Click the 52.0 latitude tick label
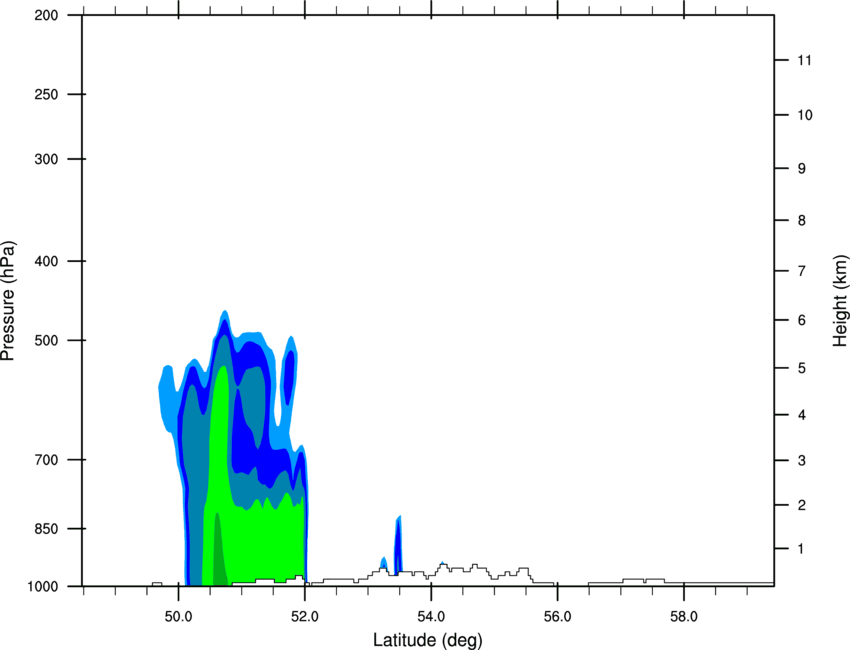Screen dimensions: 850x650 305,617
